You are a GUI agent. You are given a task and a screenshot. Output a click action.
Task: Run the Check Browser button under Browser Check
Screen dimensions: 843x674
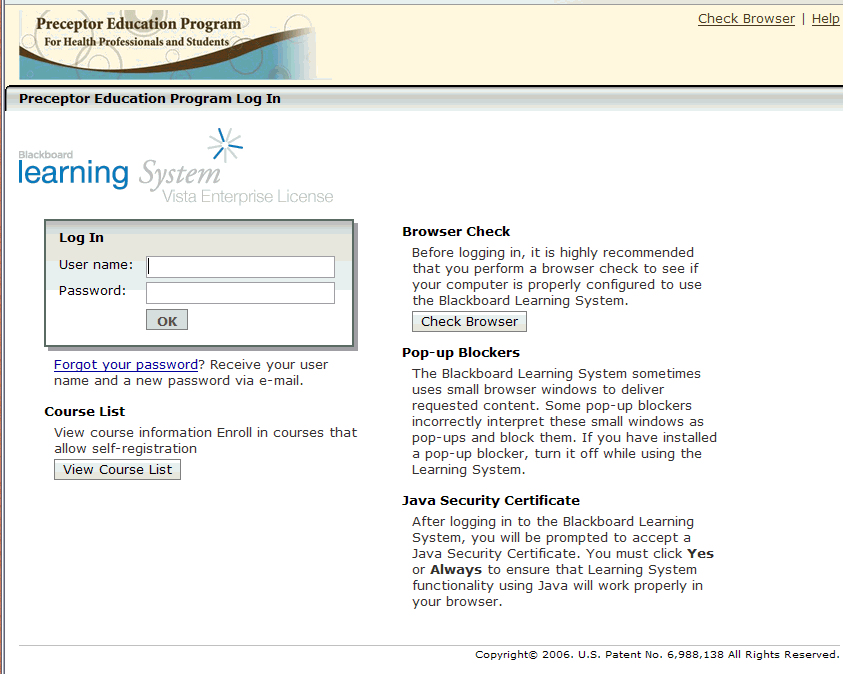[x=469, y=321]
